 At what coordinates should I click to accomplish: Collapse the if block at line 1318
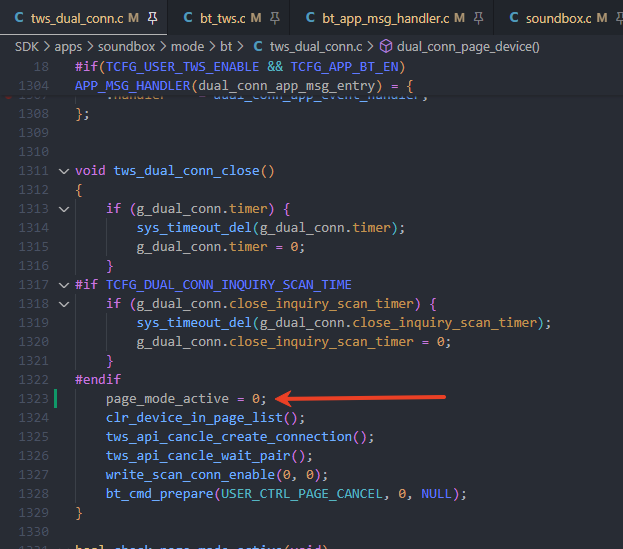pyautogui.click(x=64, y=304)
